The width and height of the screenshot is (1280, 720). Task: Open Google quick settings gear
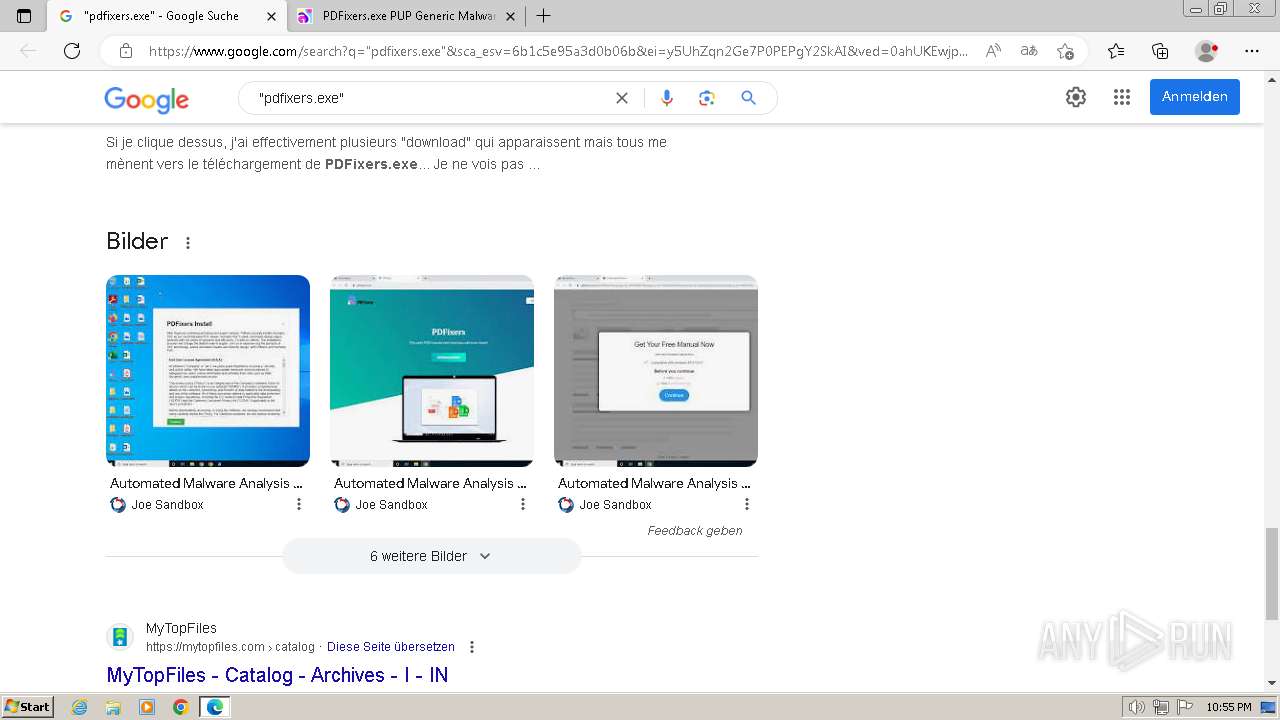point(1076,97)
